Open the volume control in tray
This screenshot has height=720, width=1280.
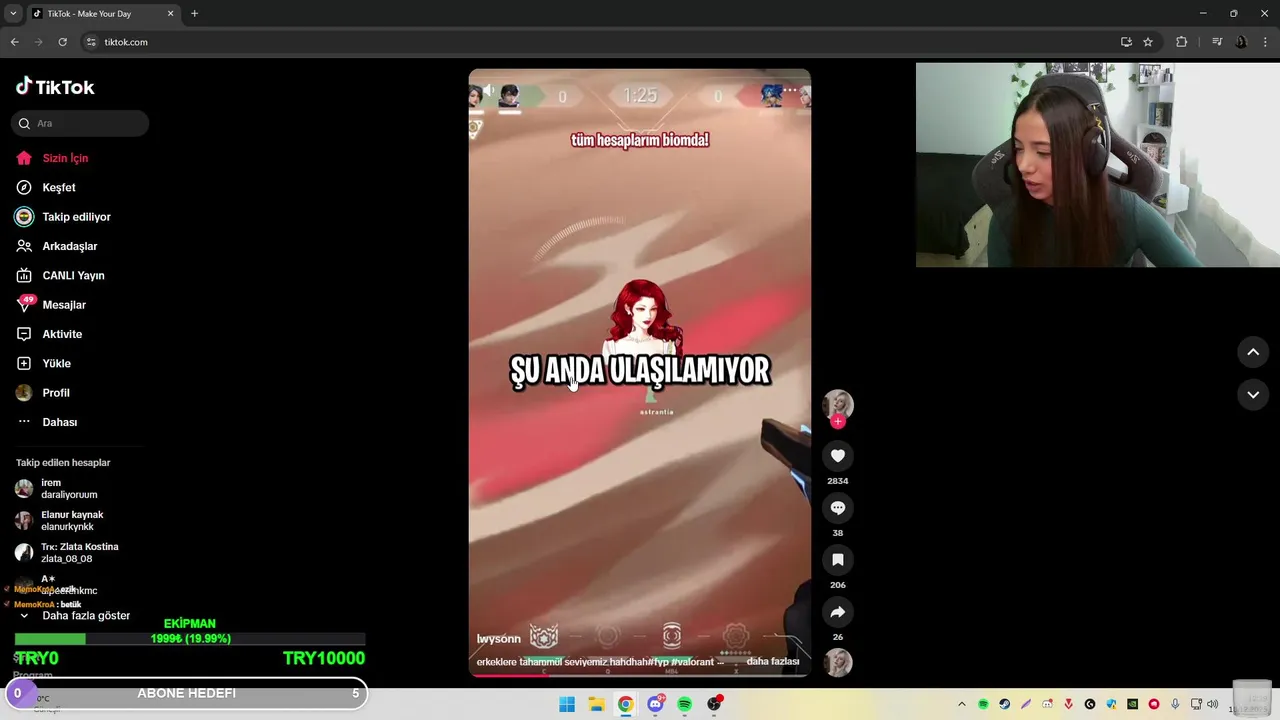coord(1212,704)
